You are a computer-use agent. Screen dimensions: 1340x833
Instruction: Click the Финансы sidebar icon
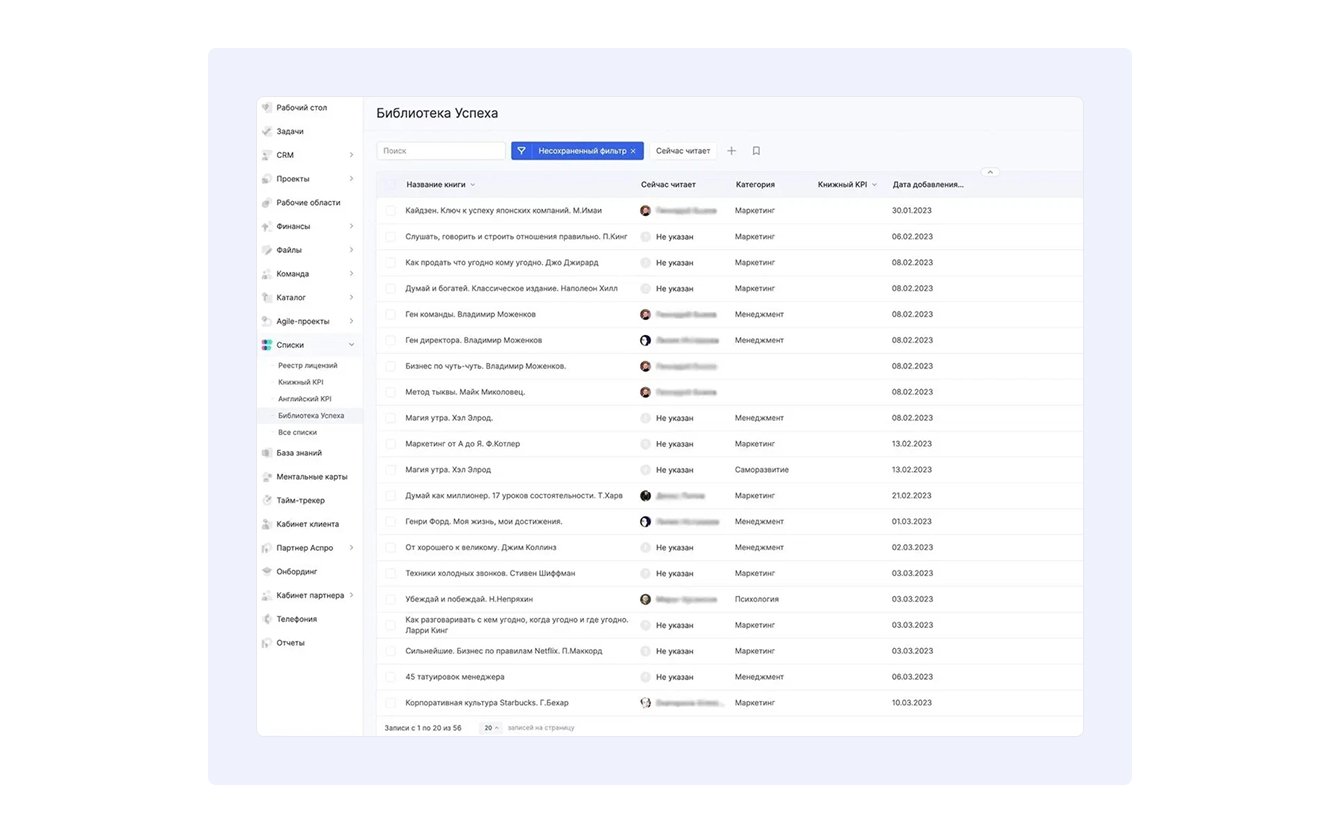tap(267, 226)
